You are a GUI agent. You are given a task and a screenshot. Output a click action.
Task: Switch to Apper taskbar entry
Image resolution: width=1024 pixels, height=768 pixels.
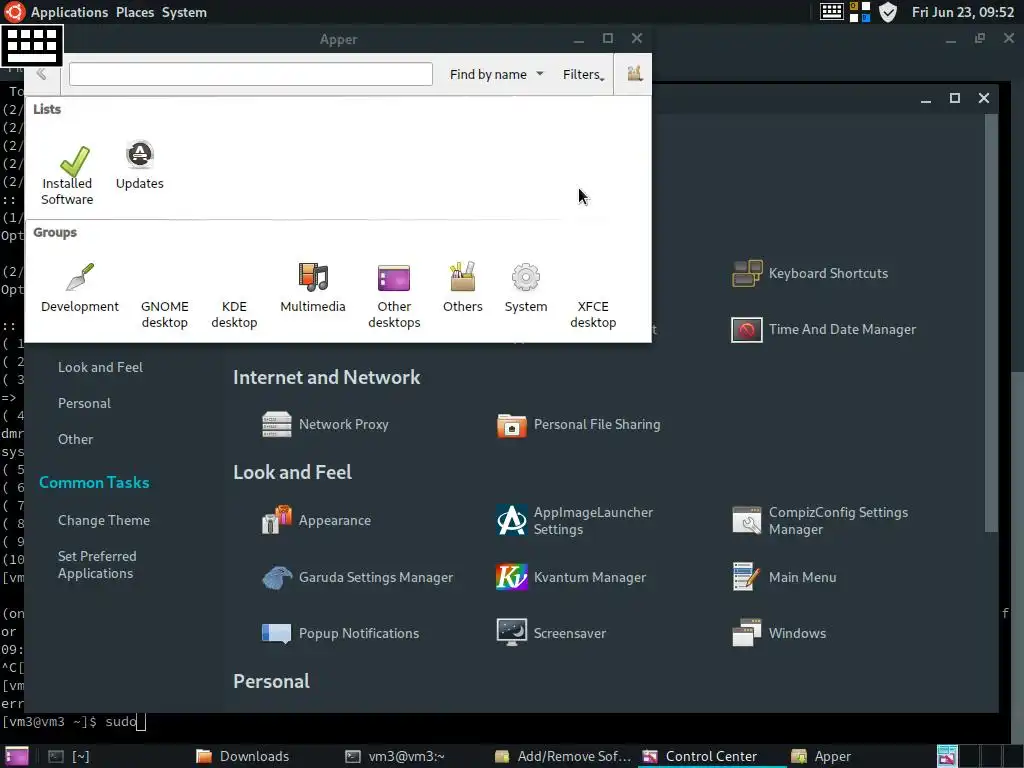(x=820, y=756)
